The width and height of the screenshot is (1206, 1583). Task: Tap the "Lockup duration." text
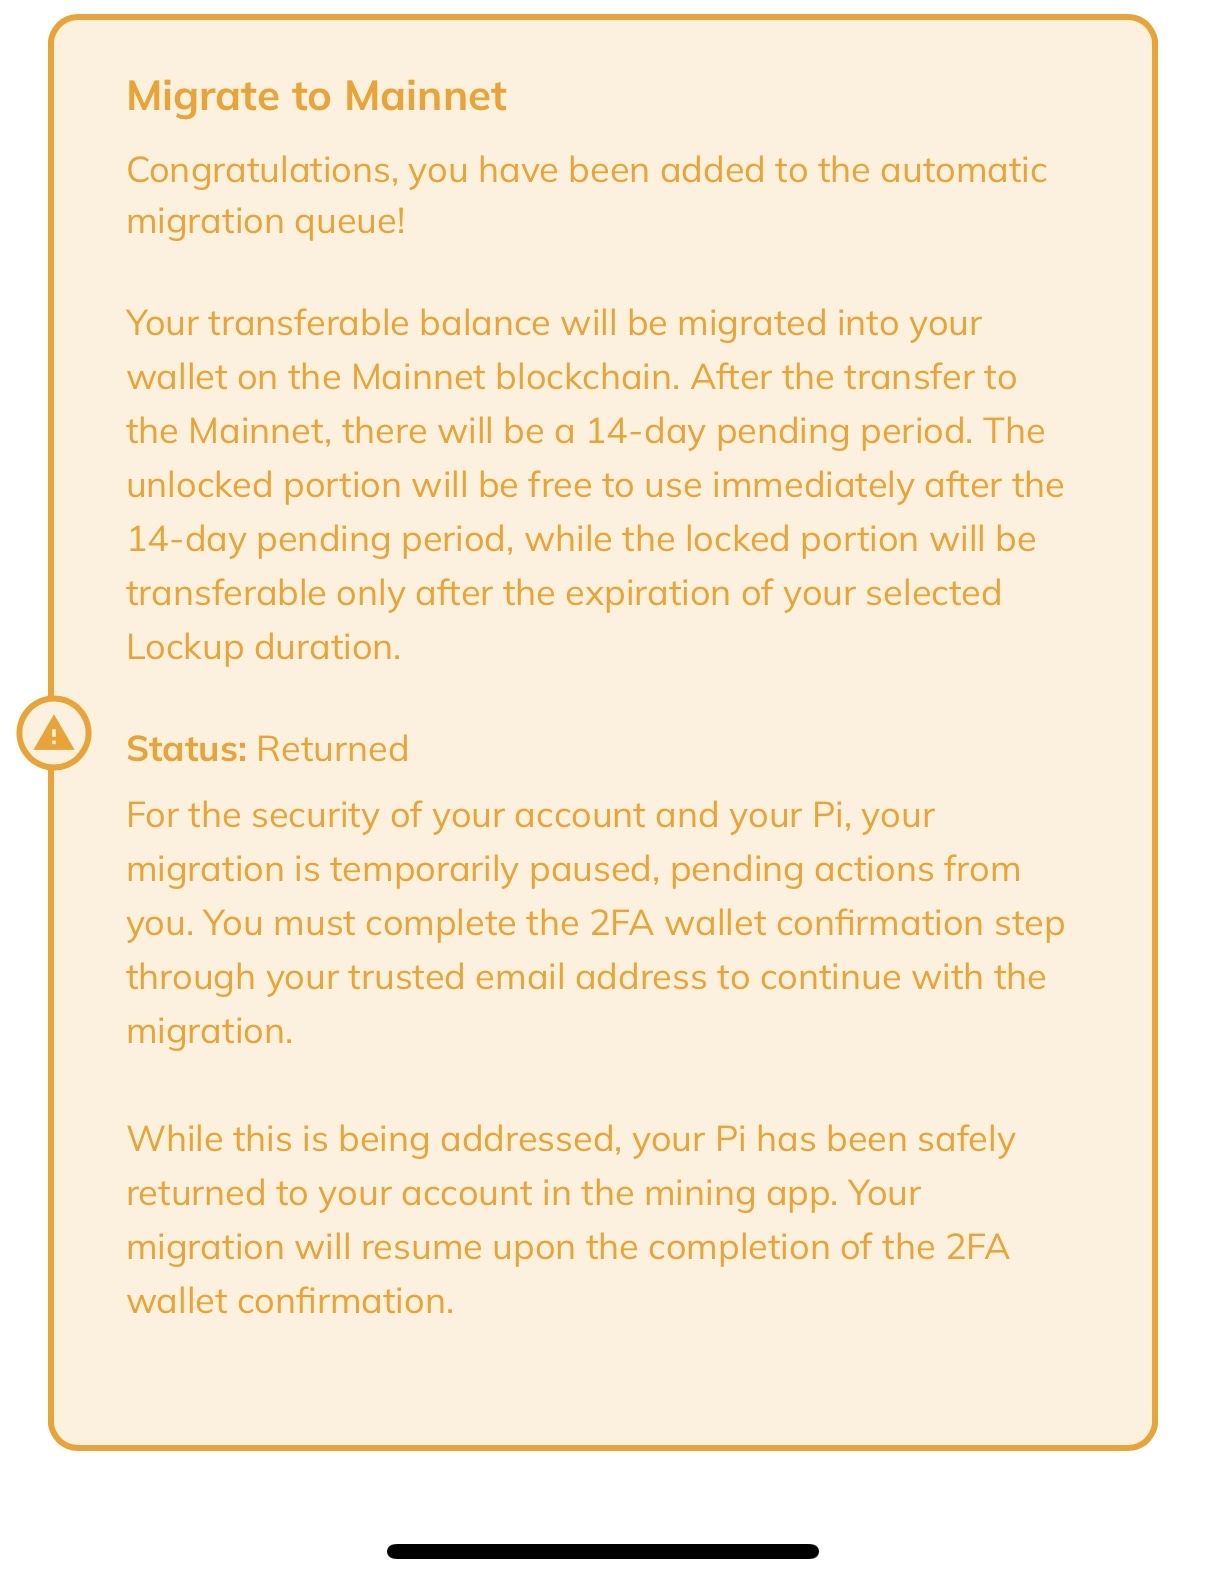pos(264,648)
